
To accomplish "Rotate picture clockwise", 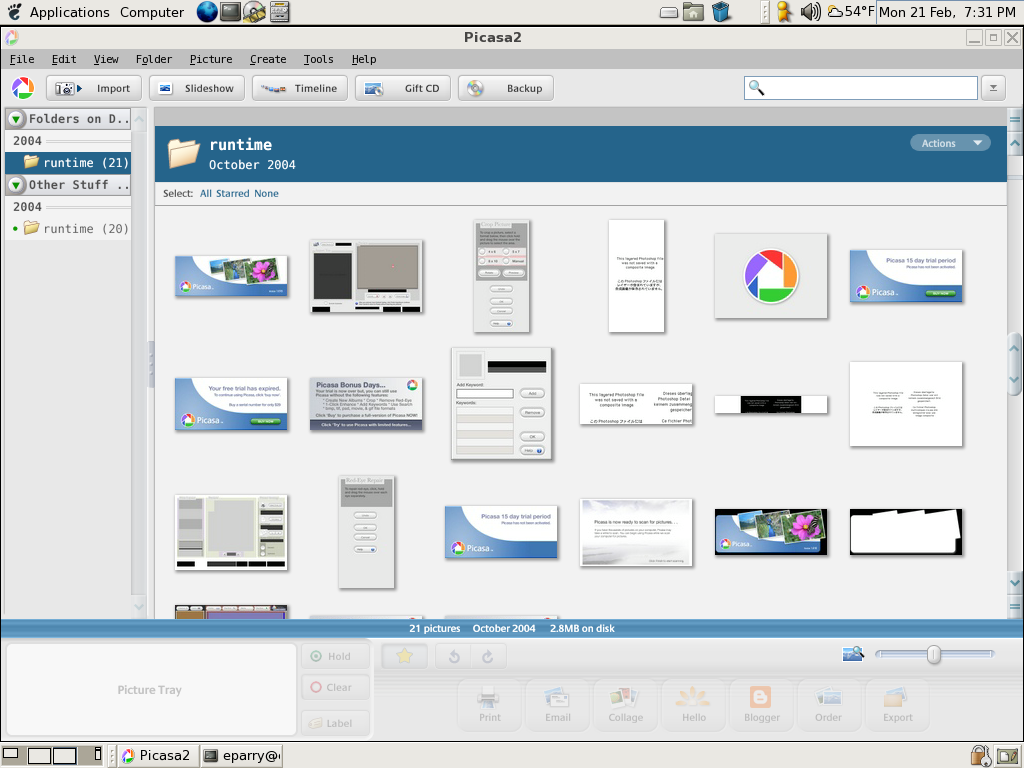I will coord(488,656).
